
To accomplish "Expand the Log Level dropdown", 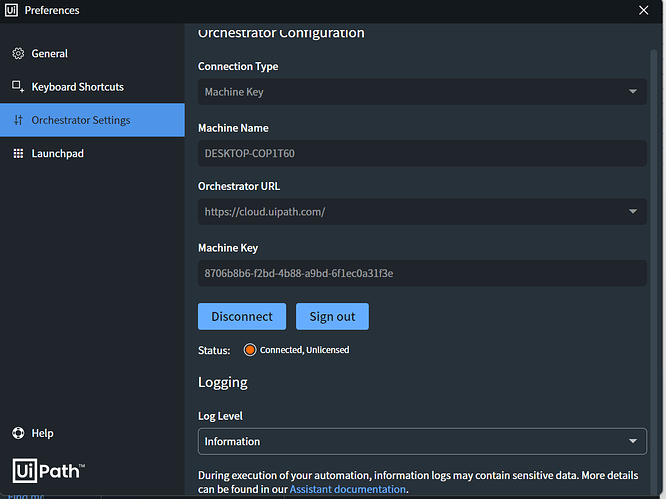I will click(x=632, y=441).
